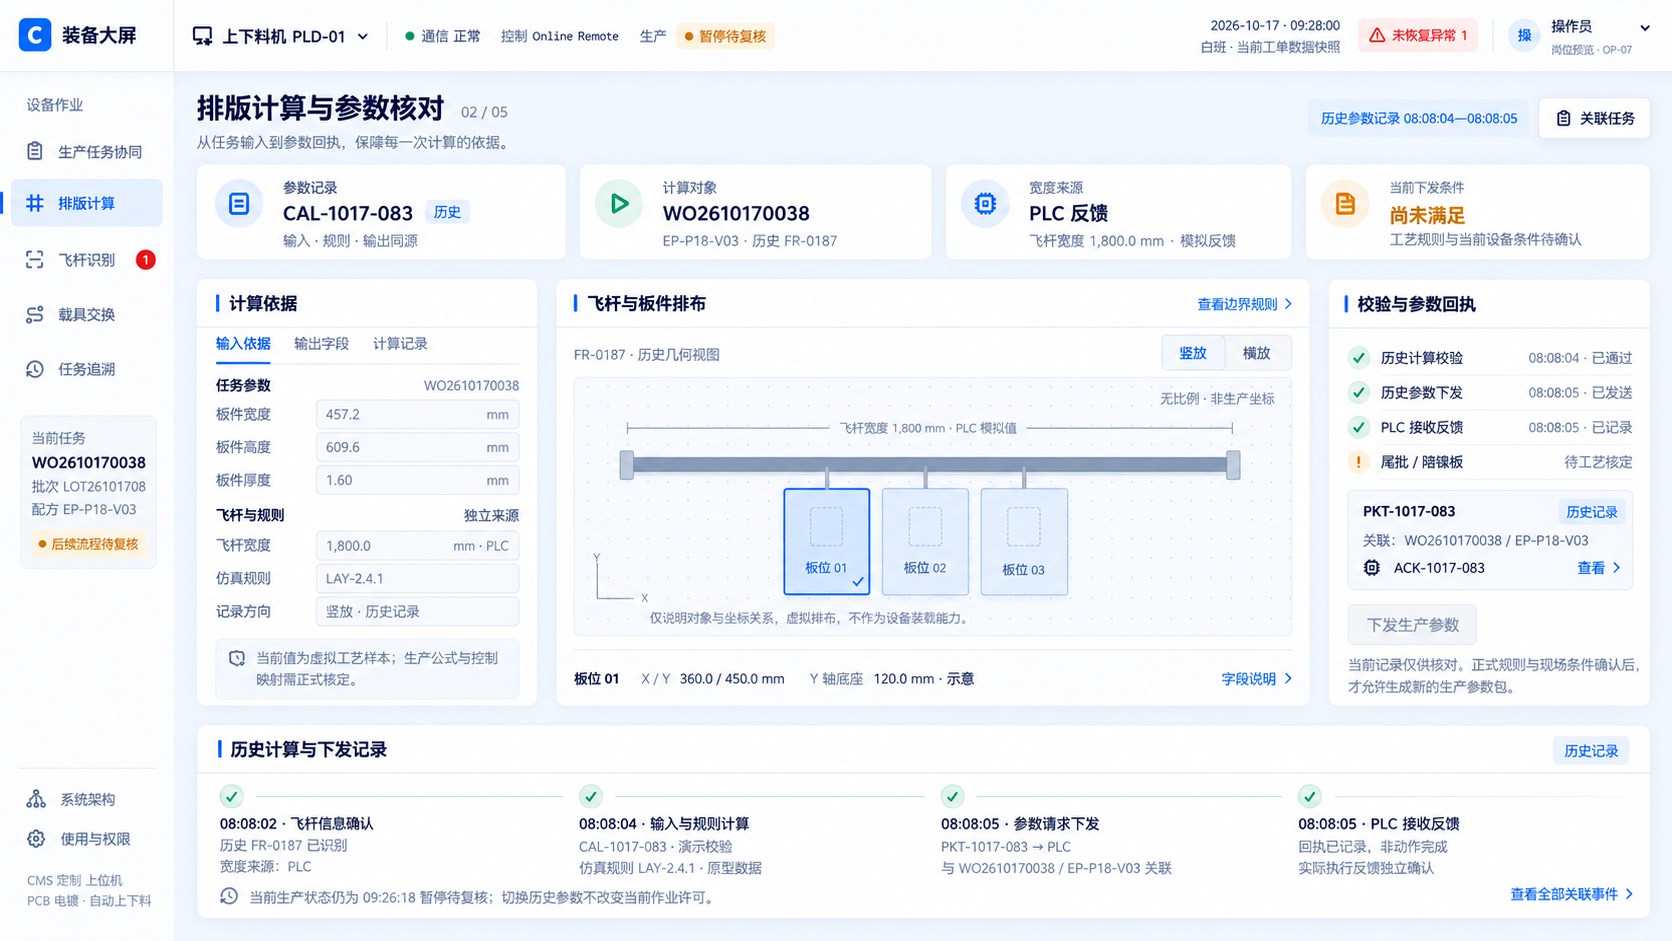
Task: Click the 参数记录 document icon
Action: [239, 204]
